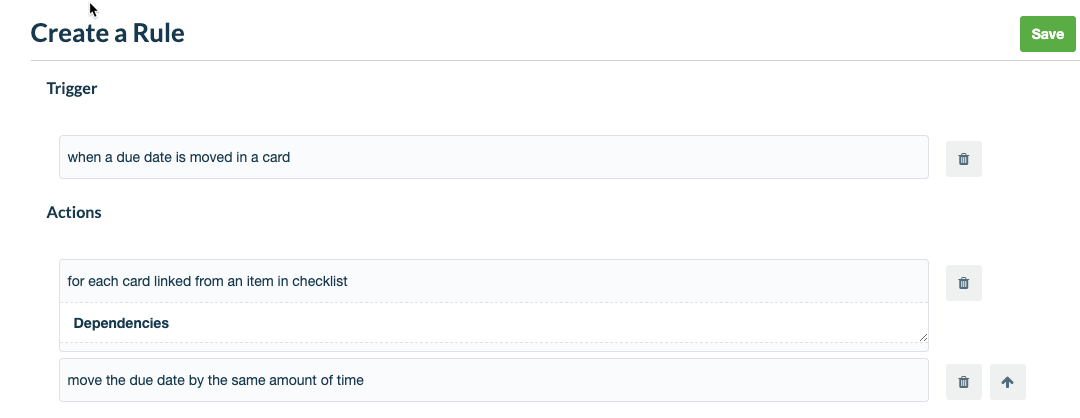
Task: Click the Trigger section label
Action: point(72,88)
